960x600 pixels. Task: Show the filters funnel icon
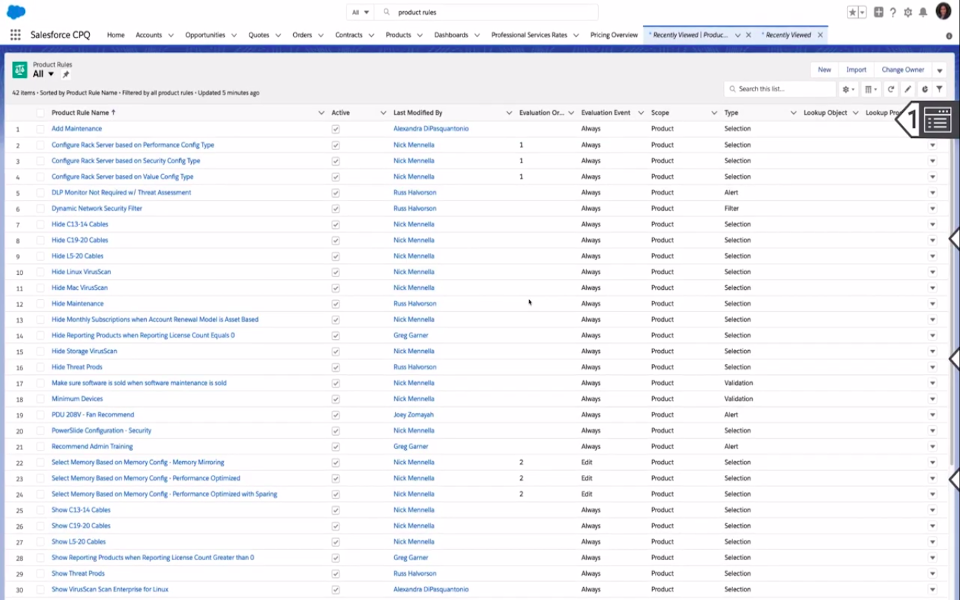[x=939, y=89]
